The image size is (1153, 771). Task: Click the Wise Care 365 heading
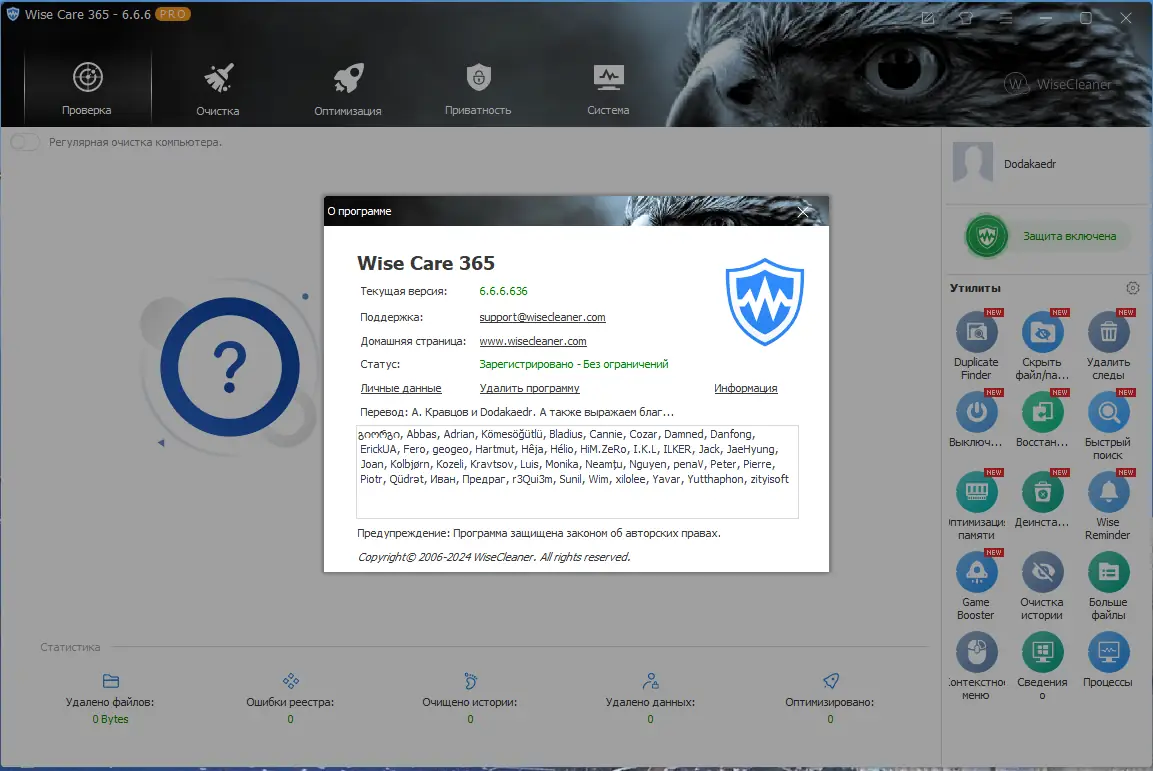pyautogui.click(x=426, y=263)
